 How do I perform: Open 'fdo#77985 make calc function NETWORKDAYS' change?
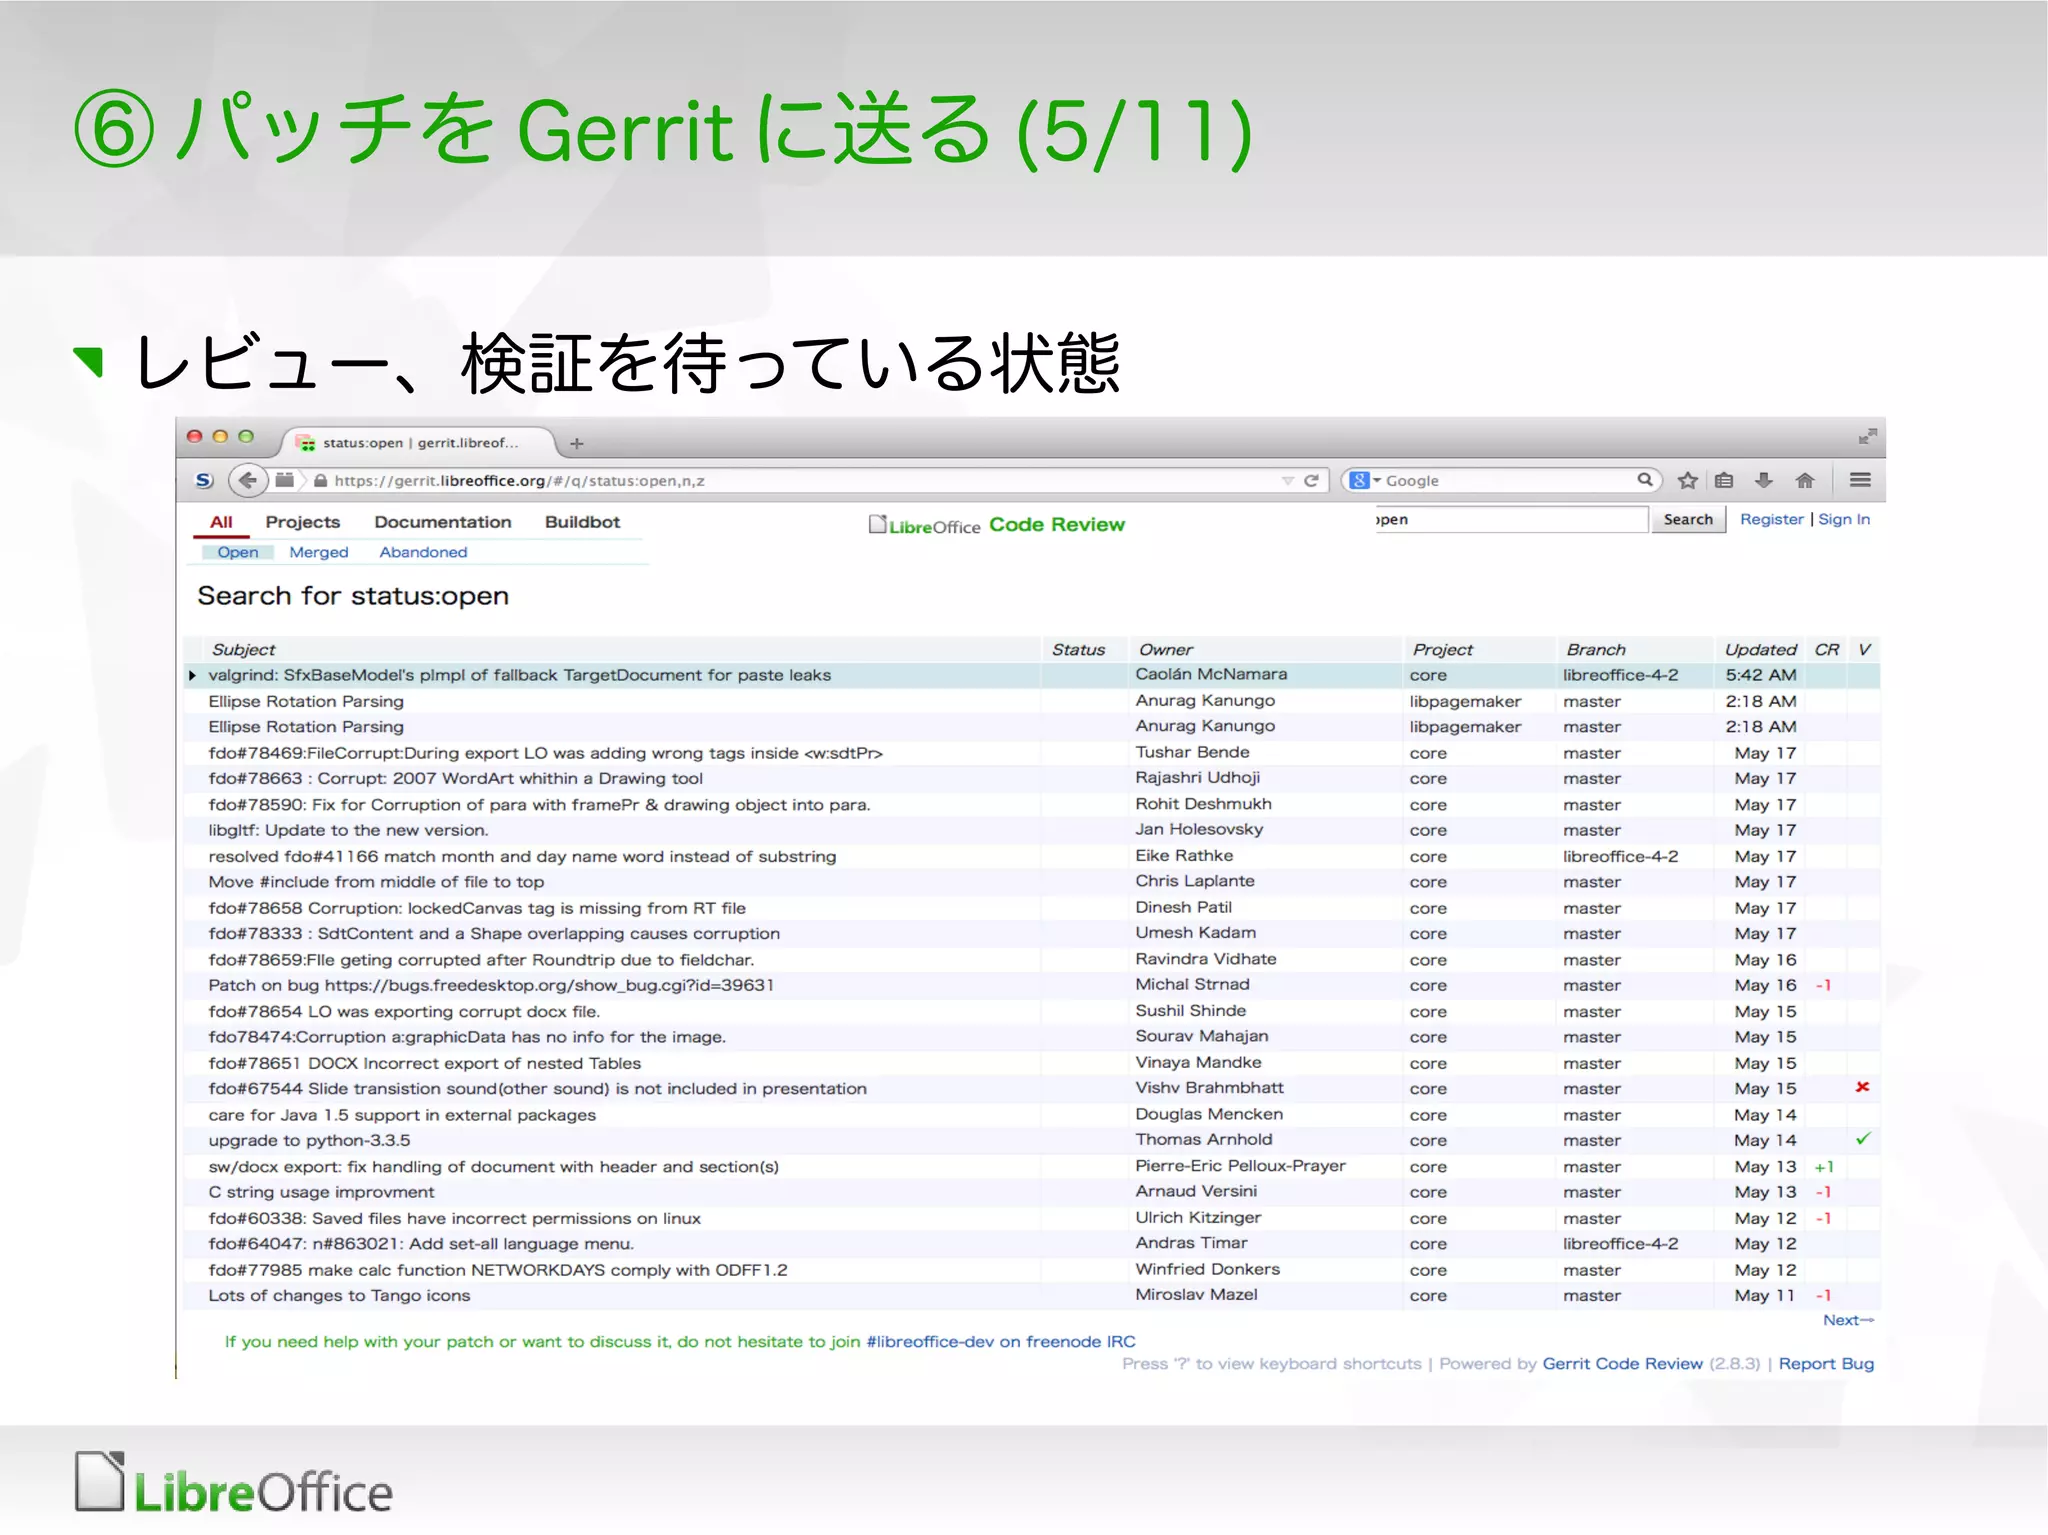coord(498,1270)
